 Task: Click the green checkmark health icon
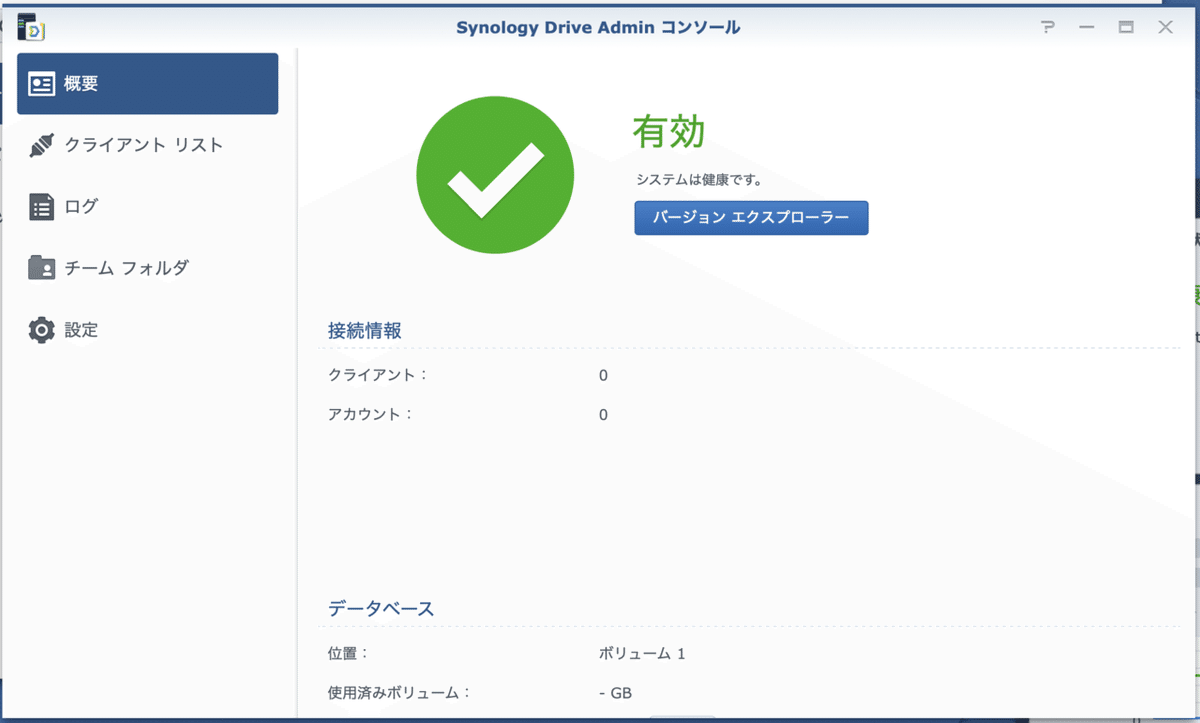pos(495,174)
